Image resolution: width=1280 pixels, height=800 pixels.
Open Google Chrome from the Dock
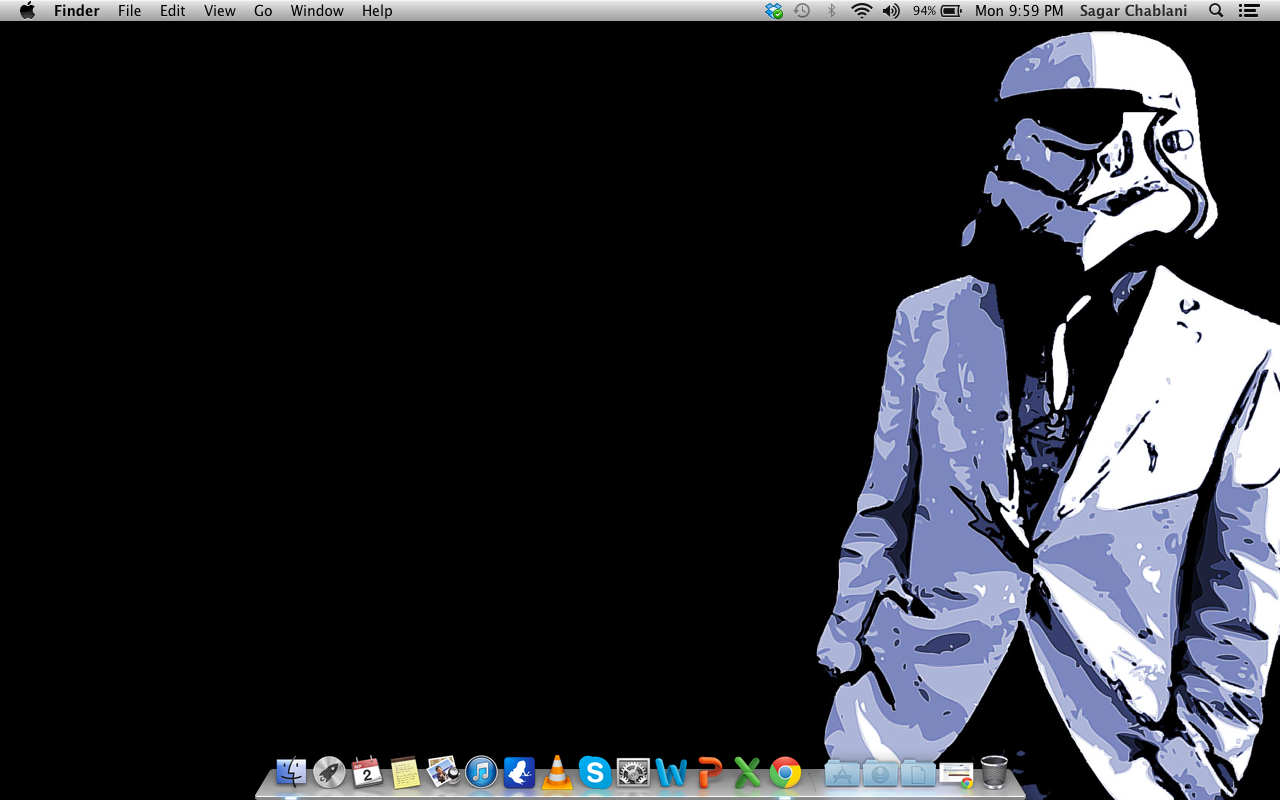coord(785,772)
